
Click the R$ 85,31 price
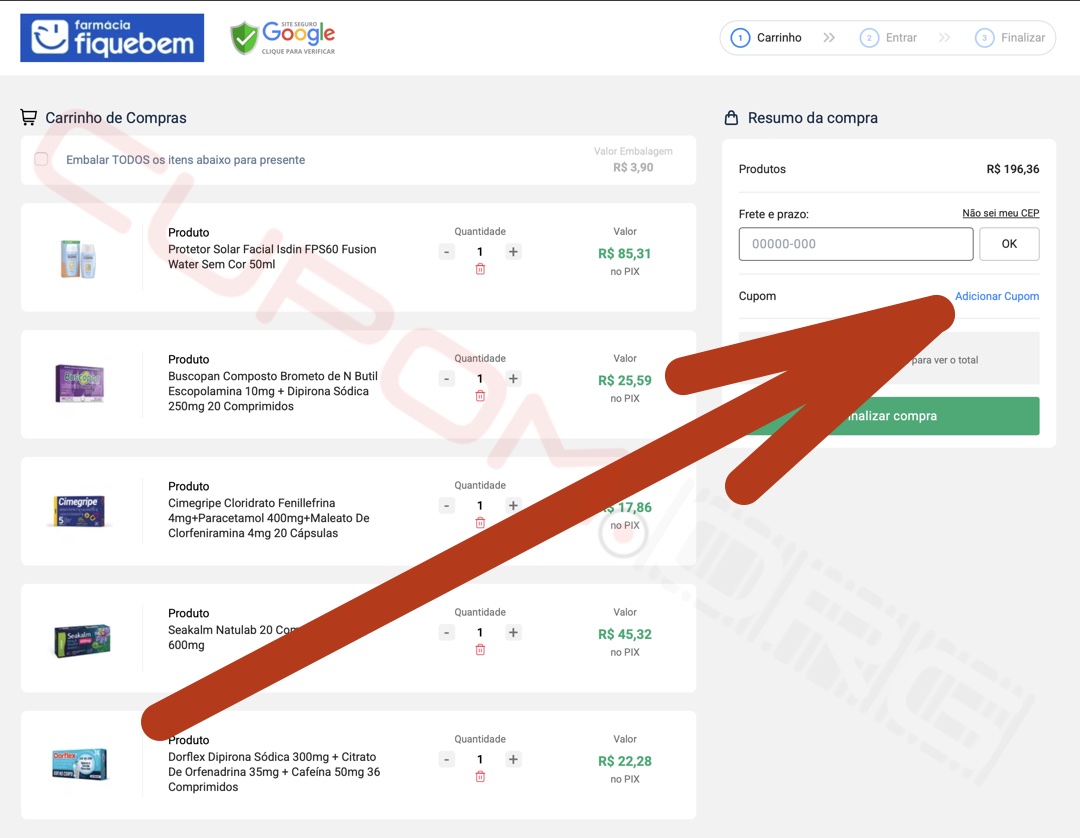pyautogui.click(x=625, y=253)
